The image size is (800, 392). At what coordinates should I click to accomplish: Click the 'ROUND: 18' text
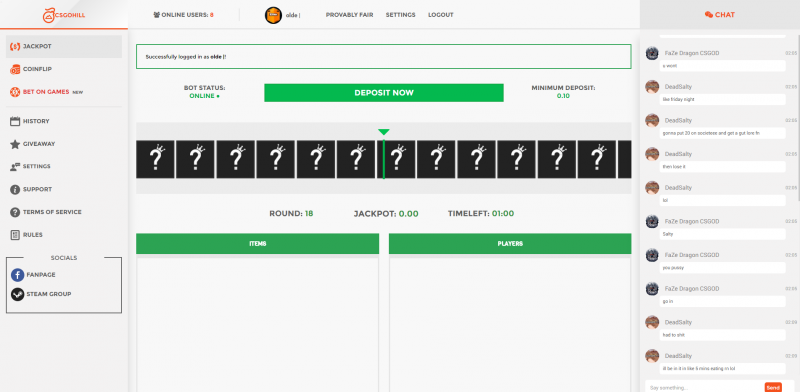(x=291, y=214)
